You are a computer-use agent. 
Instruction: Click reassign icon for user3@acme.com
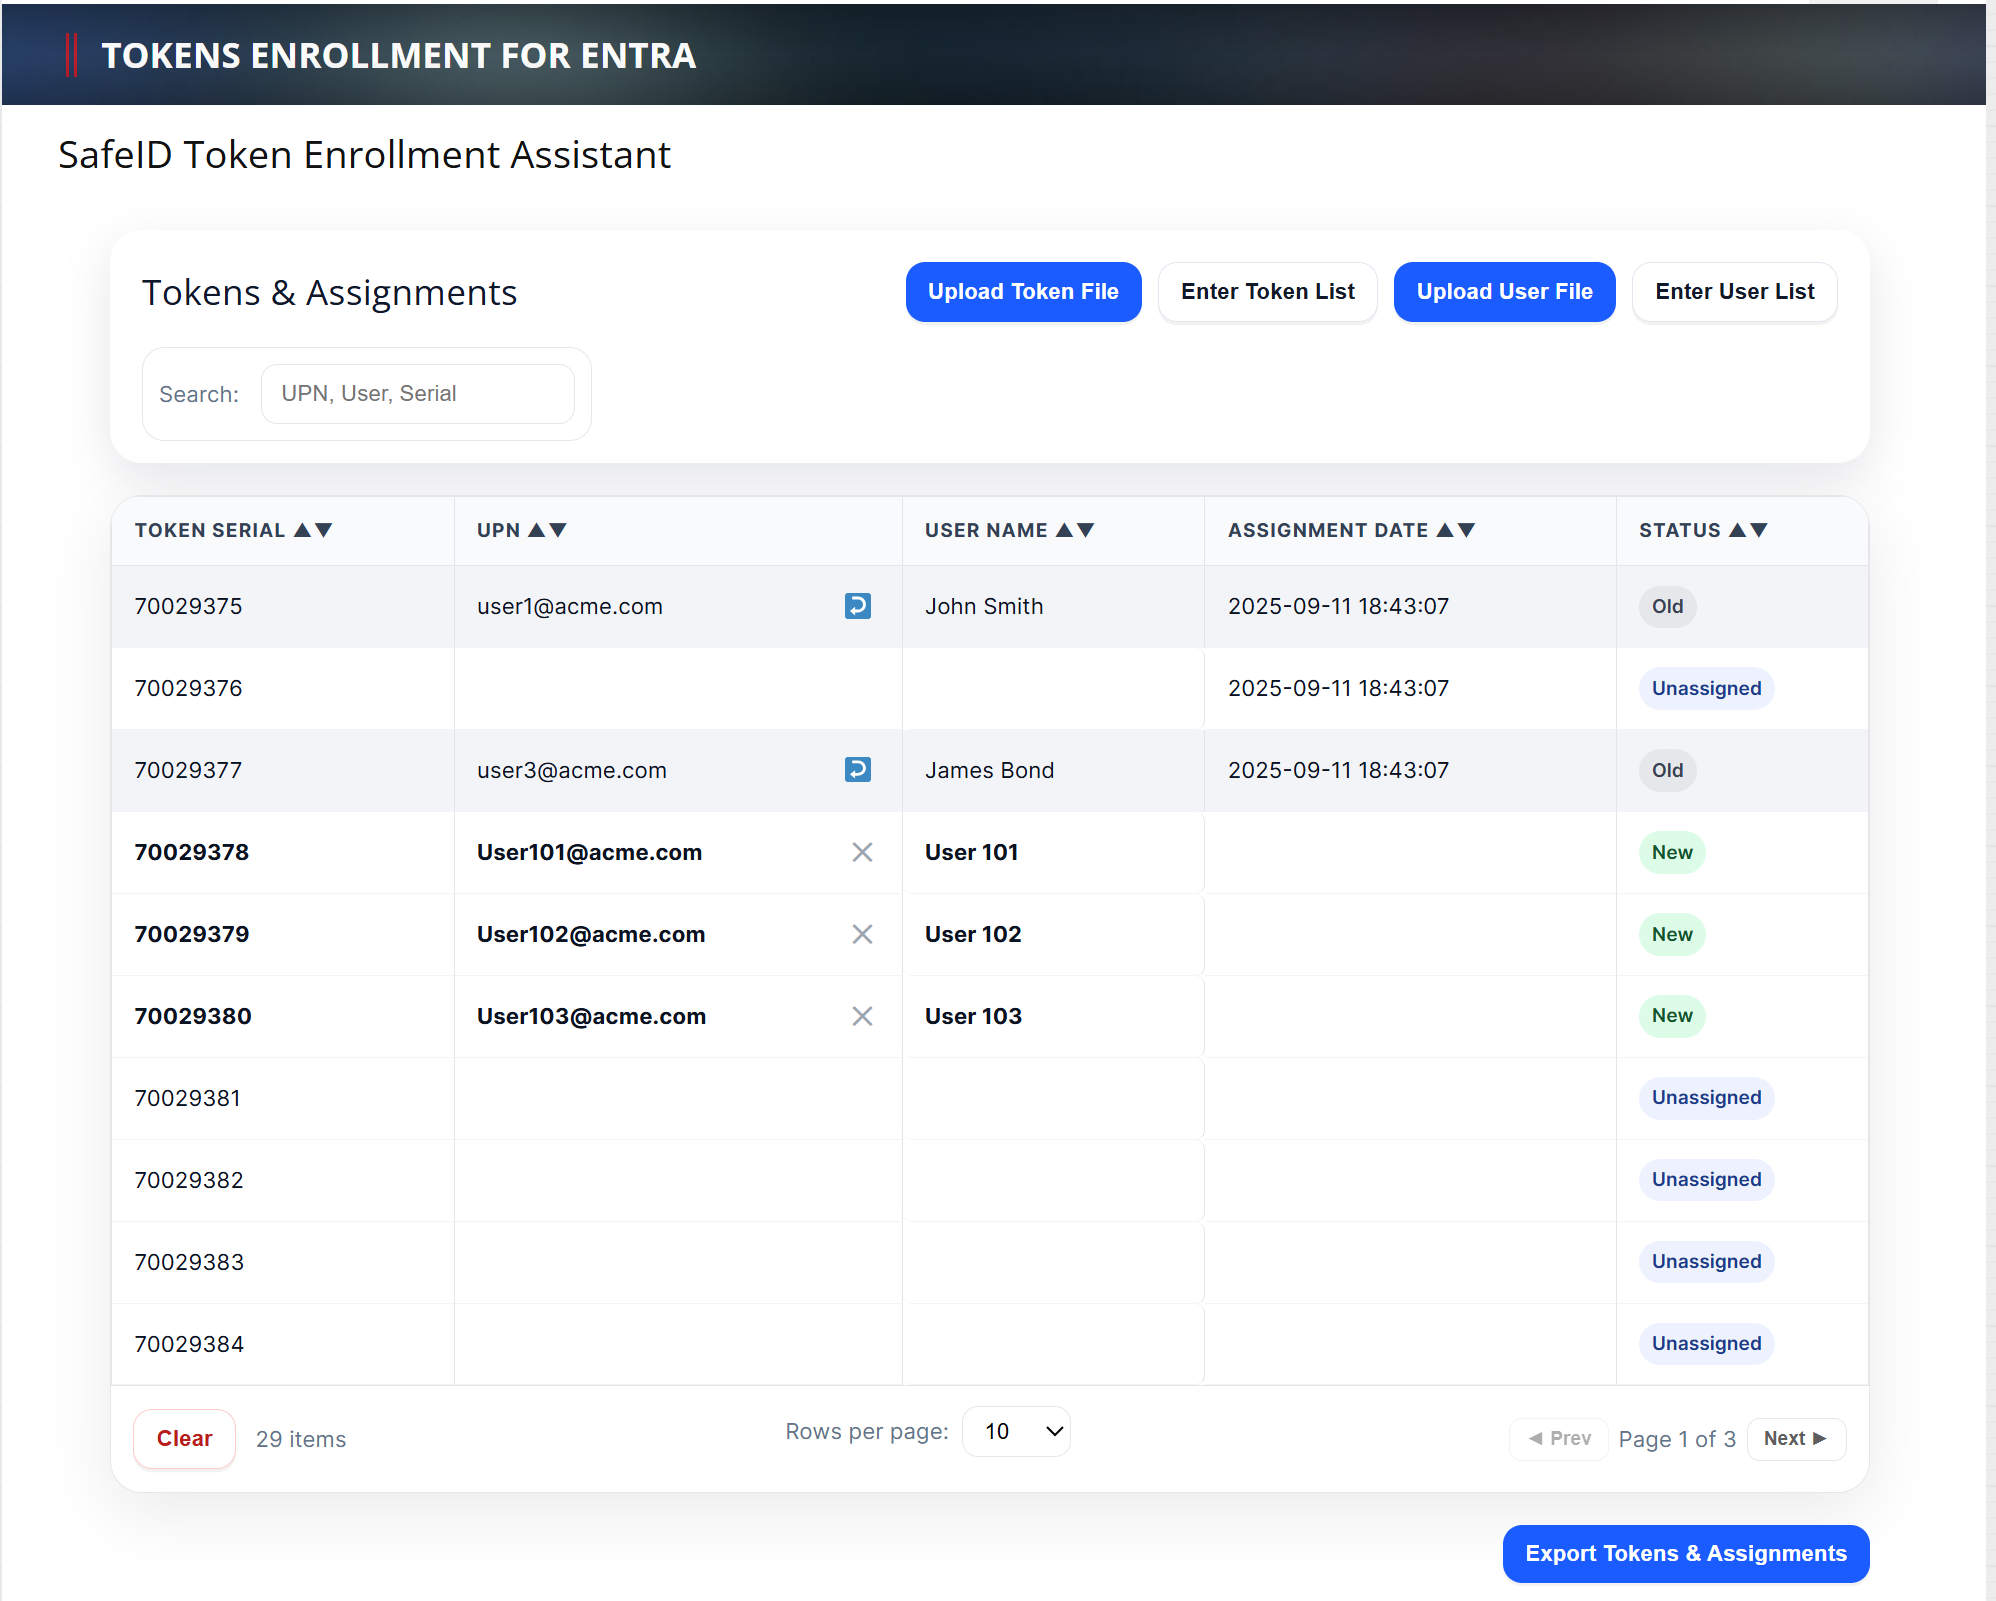[x=857, y=770]
